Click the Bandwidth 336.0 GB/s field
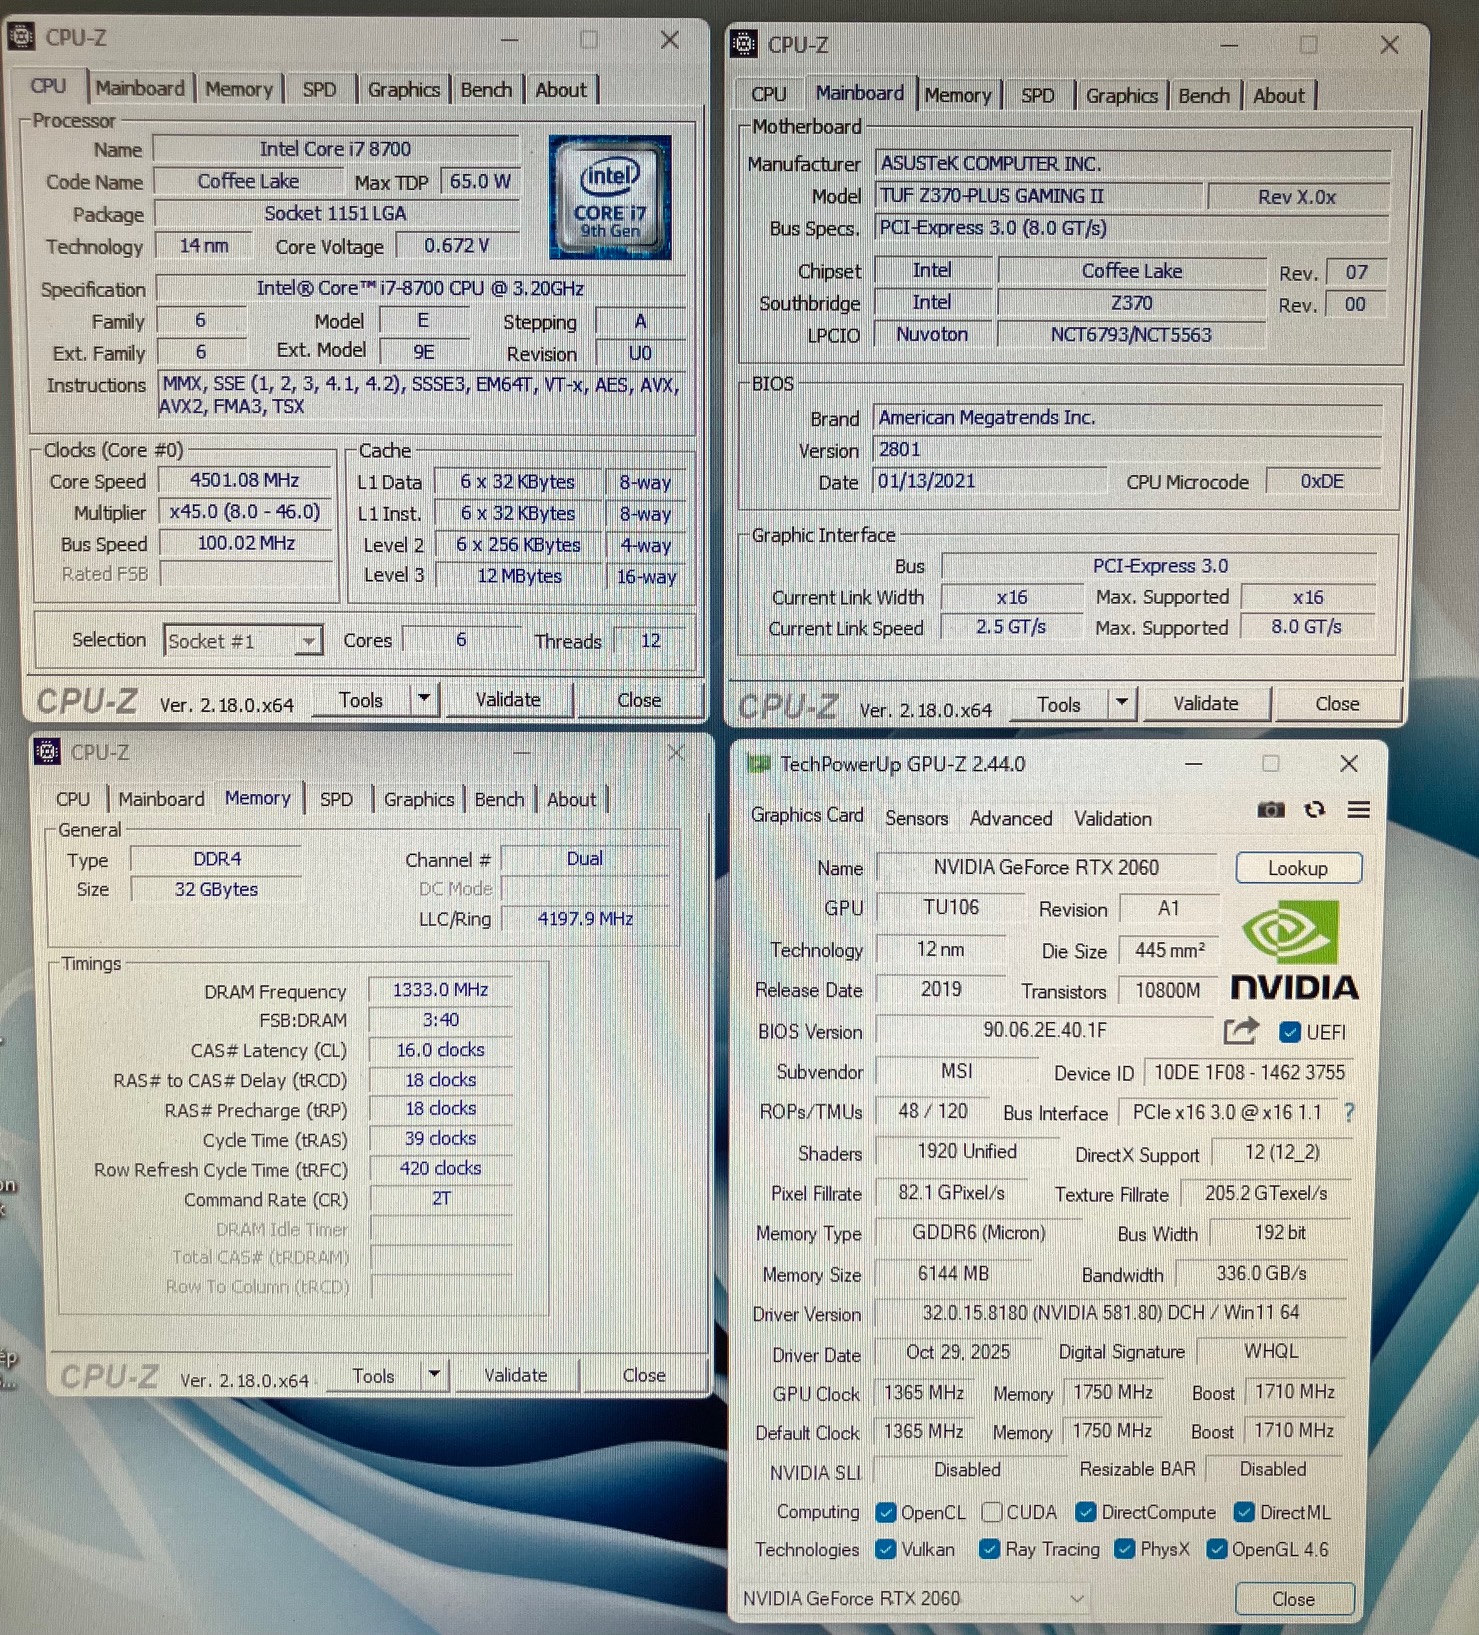The height and width of the screenshot is (1635, 1479). pyautogui.click(x=1260, y=1273)
